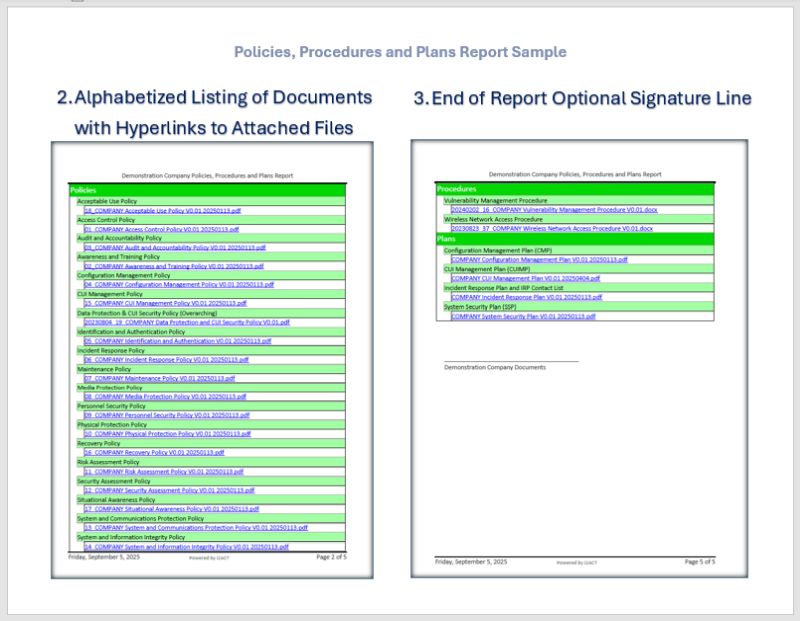Select the 'CUI Management Policy' row label
800x621 pixels.
(110, 294)
